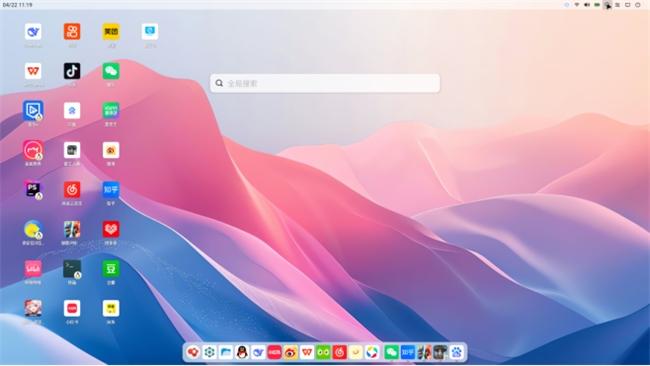The image size is (650, 366).
Task: Click the power icon at top-right corner
Action: [x=638, y=5]
